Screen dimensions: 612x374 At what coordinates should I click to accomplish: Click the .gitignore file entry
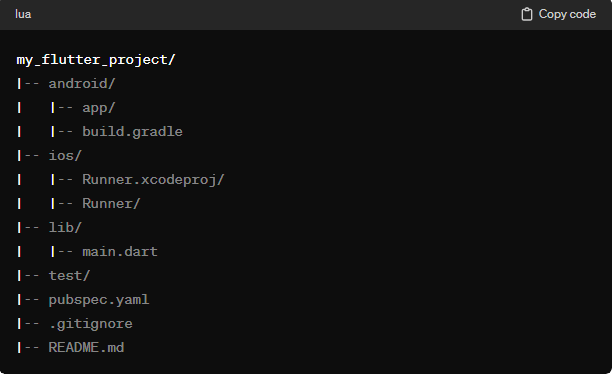91,324
